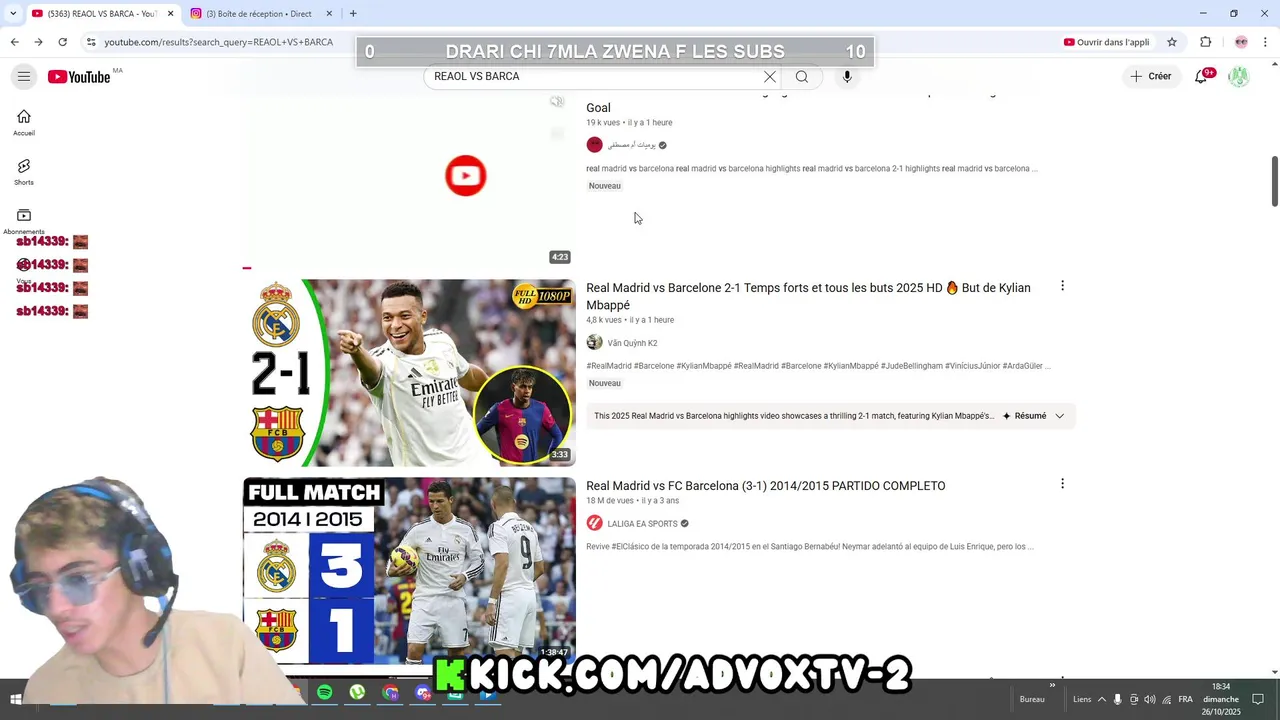View site information icon in address bar
The width and height of the screenshot is (1280, 720).
(91, 42)
